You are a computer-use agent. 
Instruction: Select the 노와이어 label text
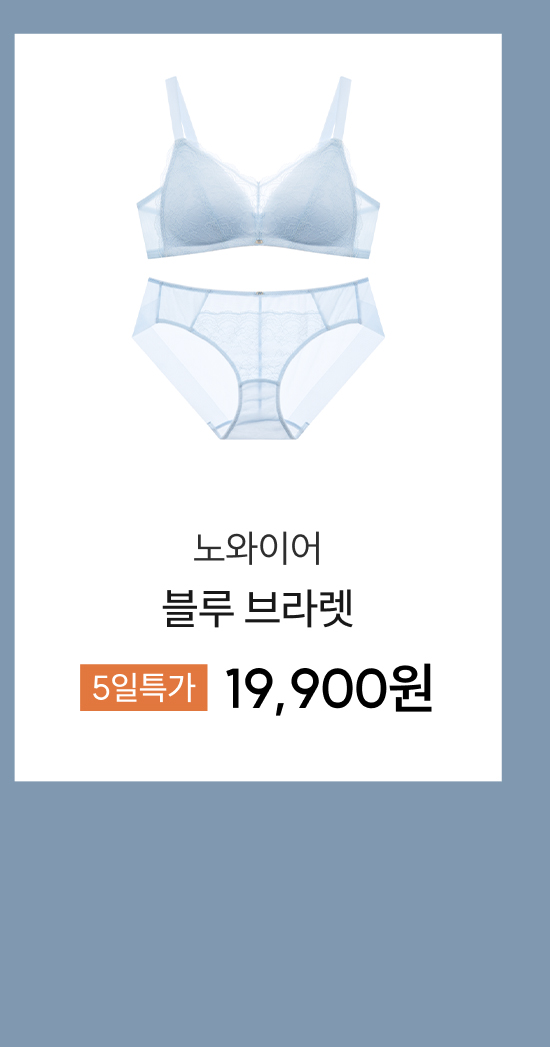[258, 550]
